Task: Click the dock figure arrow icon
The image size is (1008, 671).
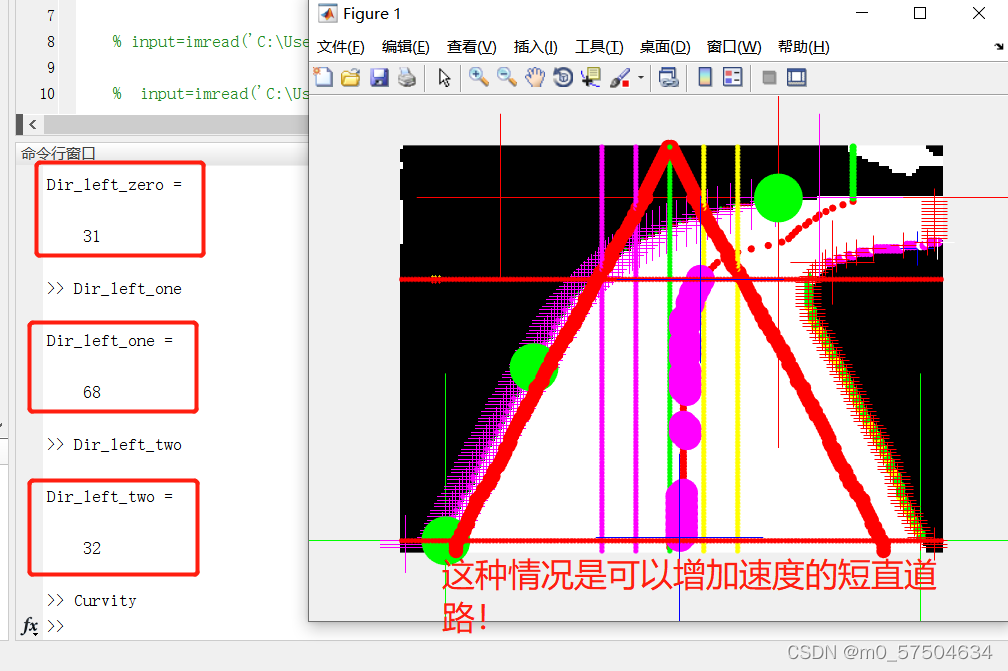Action: (998, 46)
